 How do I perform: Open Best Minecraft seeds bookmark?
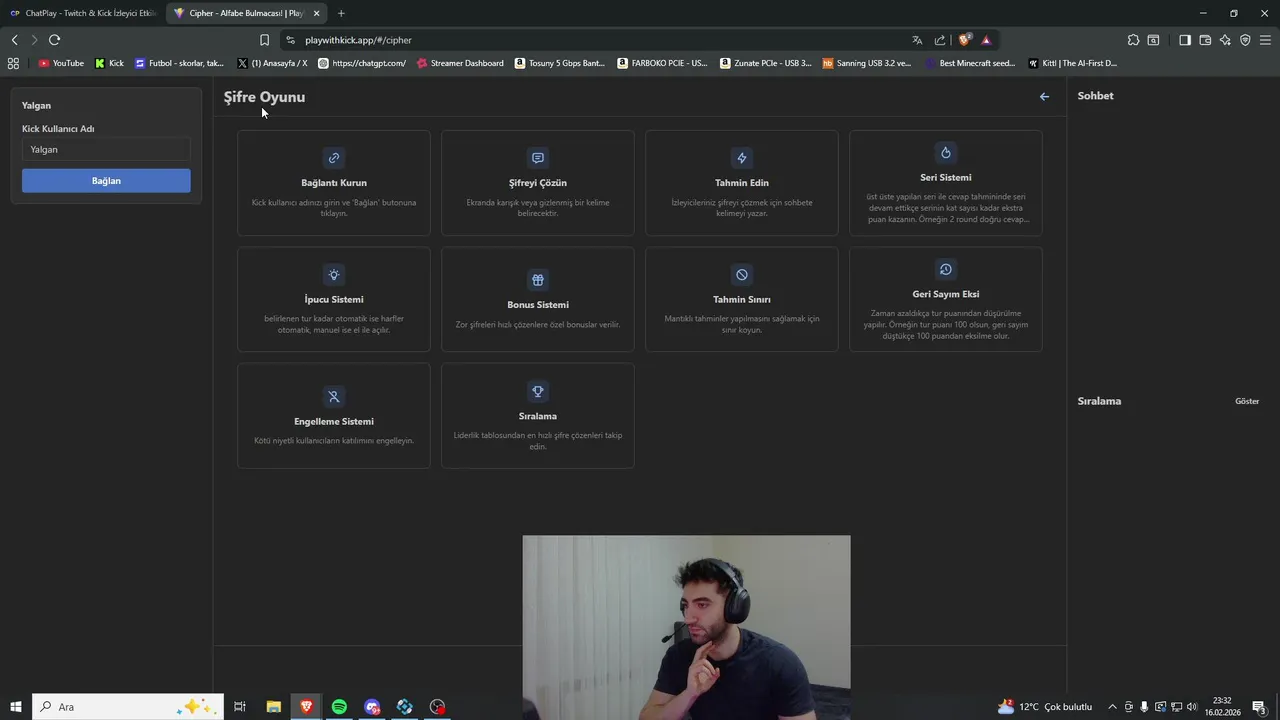pos(970,63)
